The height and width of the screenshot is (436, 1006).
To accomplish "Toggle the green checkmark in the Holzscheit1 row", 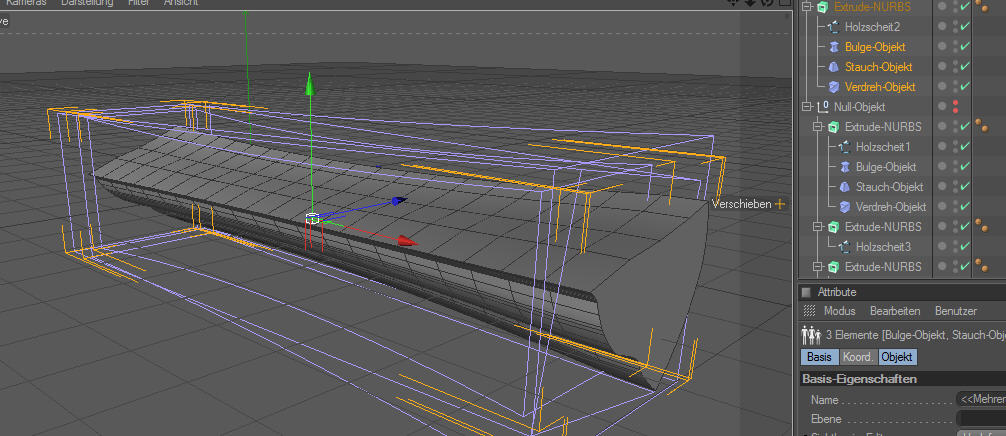I will [965, 147].
